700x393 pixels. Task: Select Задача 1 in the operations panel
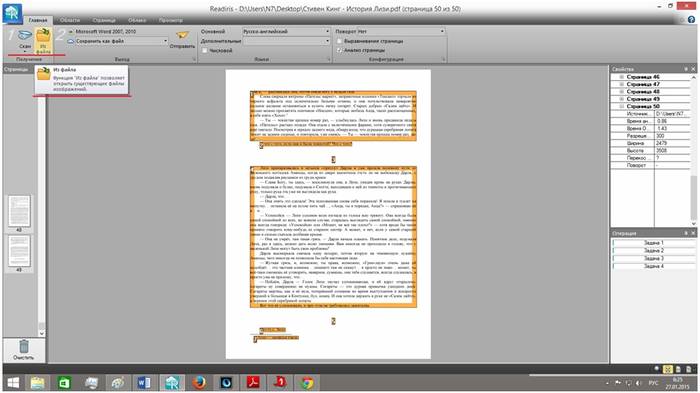654,242
